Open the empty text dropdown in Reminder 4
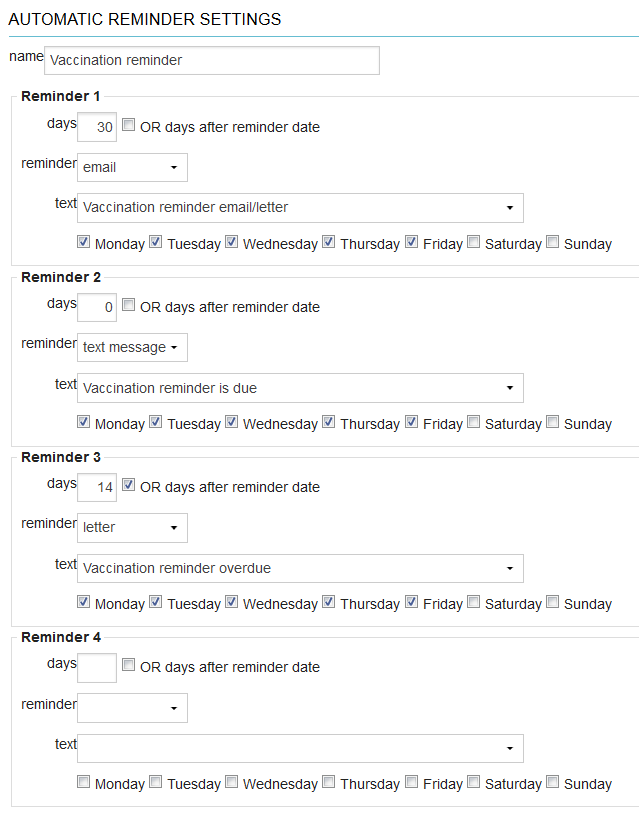The image size is (639, 813). point(300,748)
